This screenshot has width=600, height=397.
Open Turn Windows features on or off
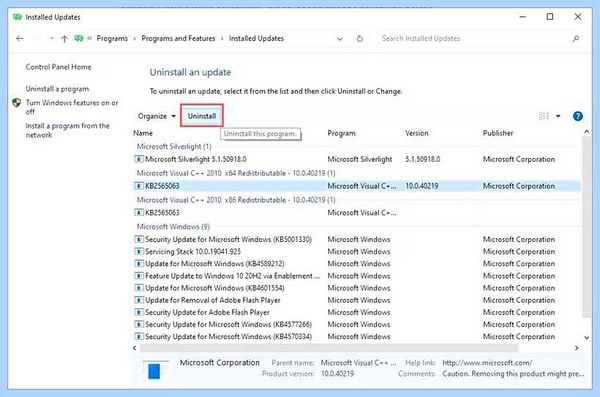click(72, 107)
